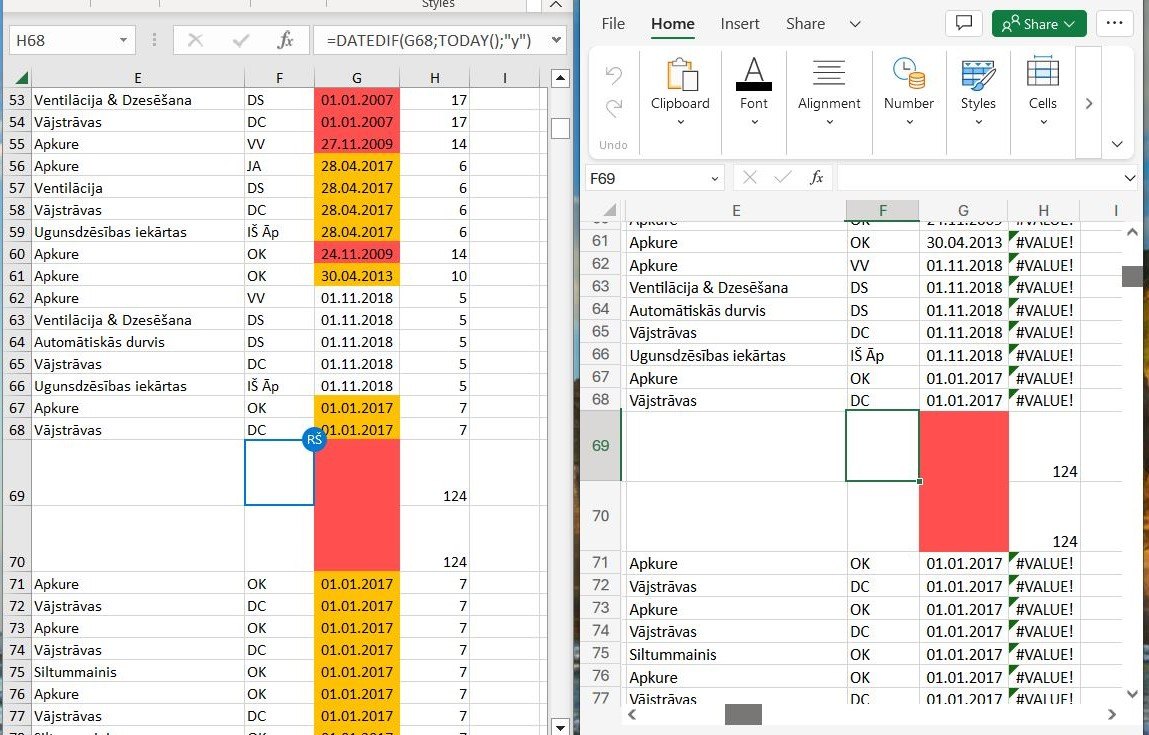Switch to the Insert tab

tap(739, 23)
